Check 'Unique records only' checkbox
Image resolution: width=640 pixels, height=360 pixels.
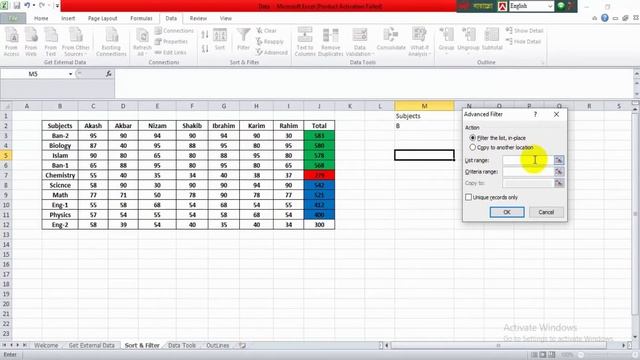(469, 197)
